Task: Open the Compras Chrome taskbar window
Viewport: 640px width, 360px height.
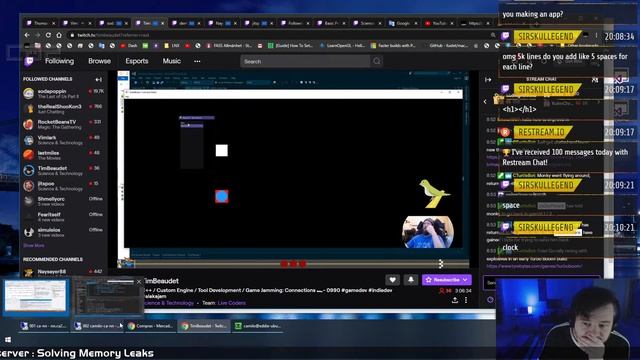Action: click(x=151, y=326)
